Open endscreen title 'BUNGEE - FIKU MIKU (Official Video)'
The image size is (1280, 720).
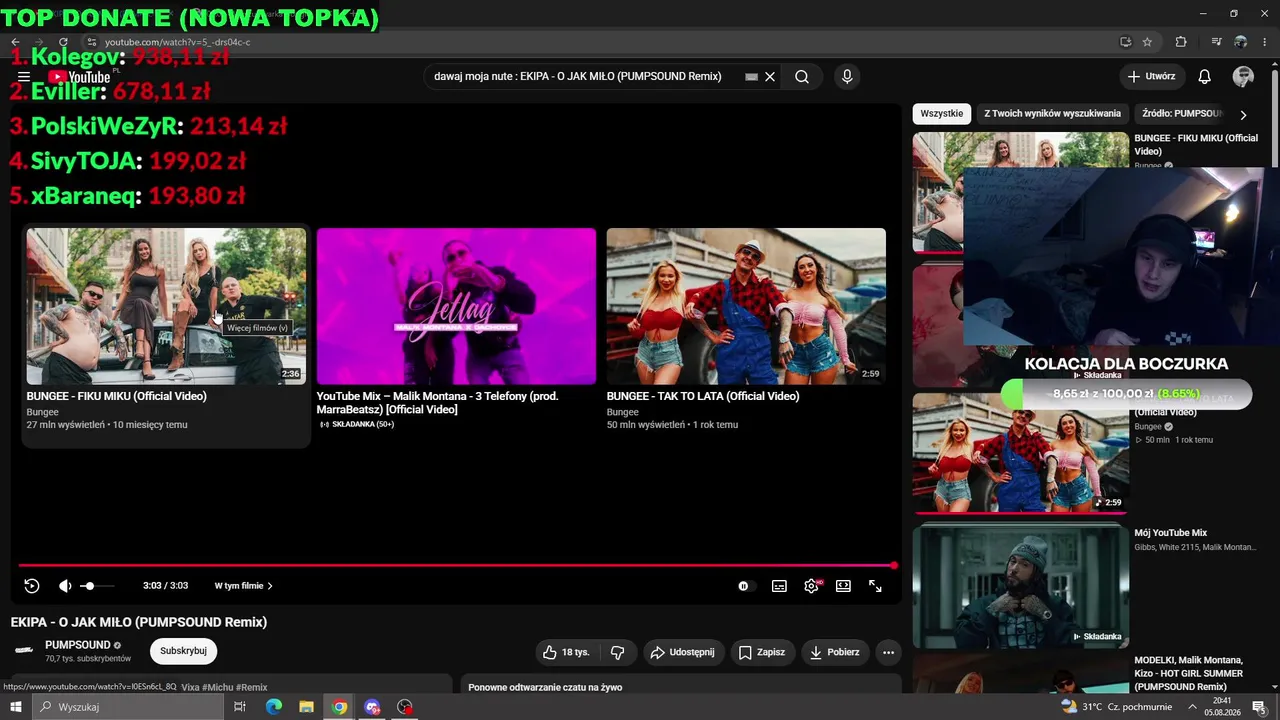point(116,396)
